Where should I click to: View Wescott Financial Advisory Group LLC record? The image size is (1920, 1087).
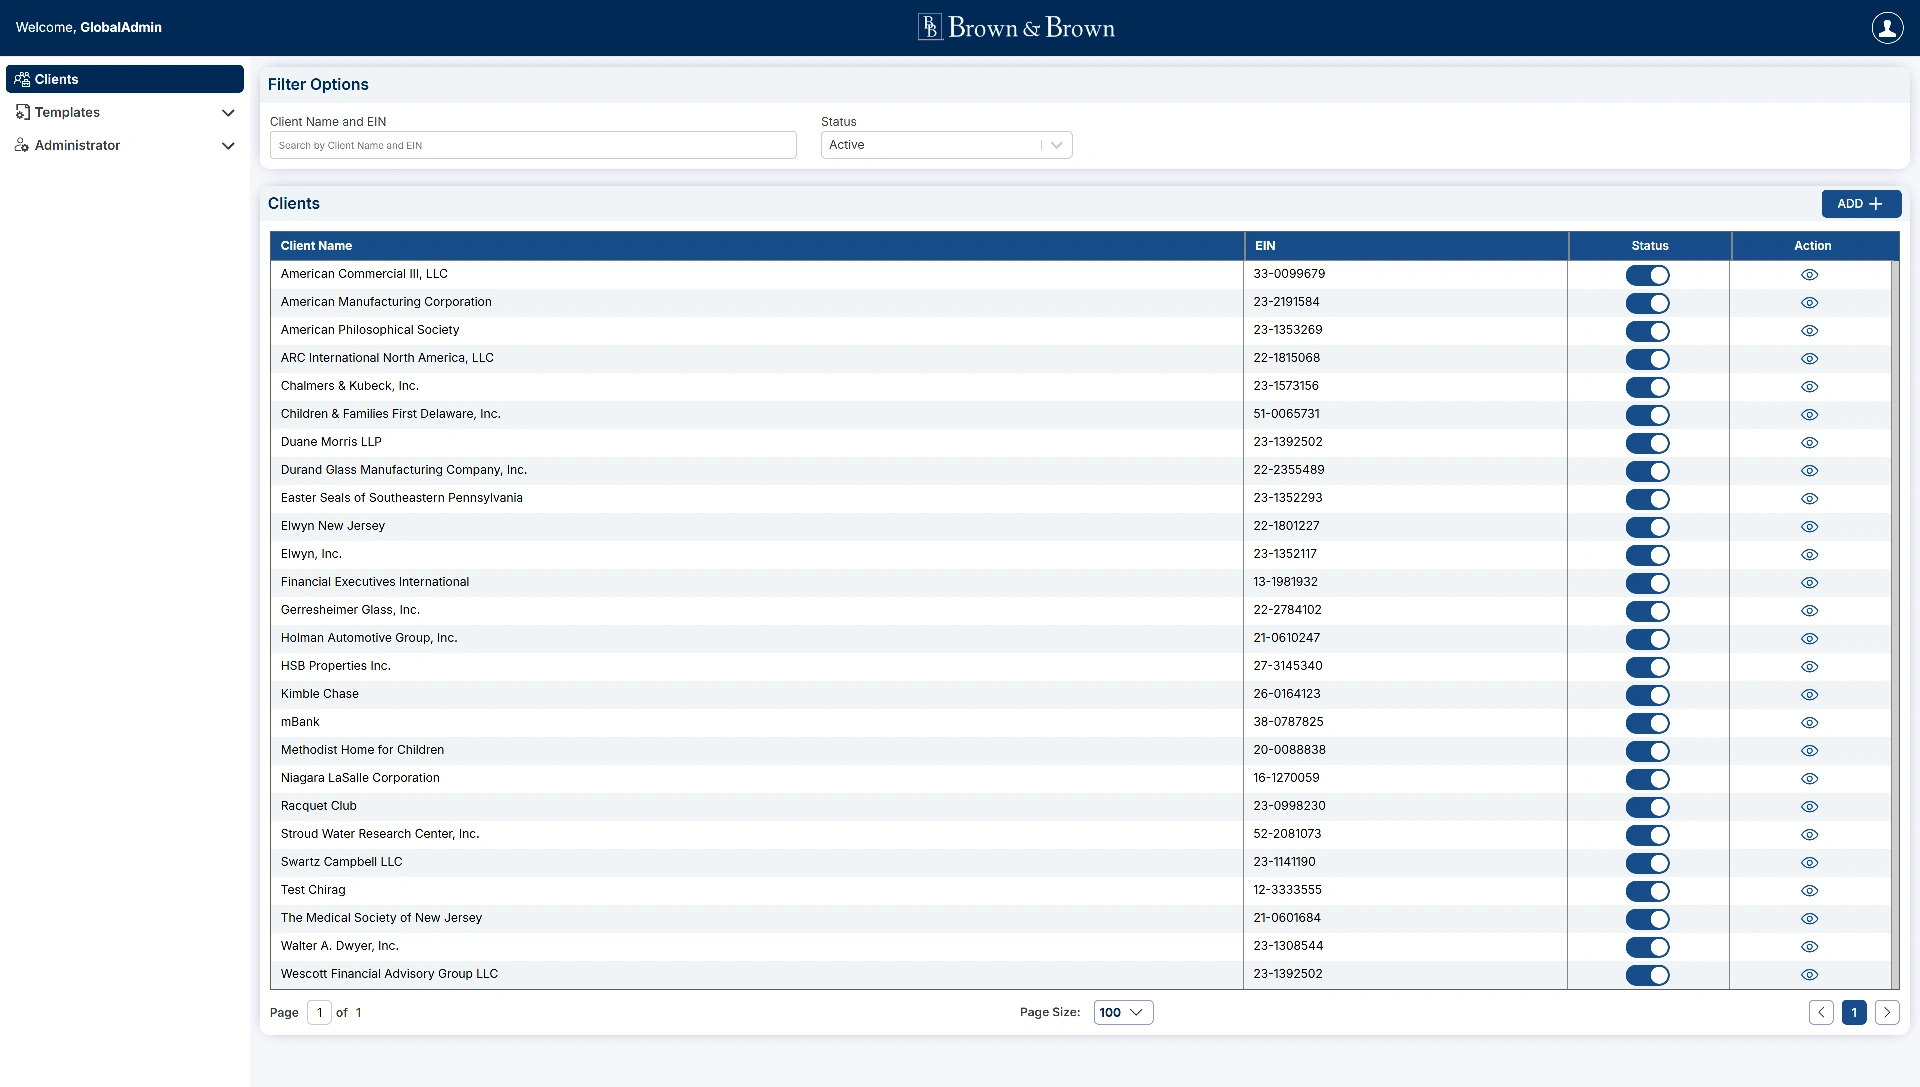1809,975
